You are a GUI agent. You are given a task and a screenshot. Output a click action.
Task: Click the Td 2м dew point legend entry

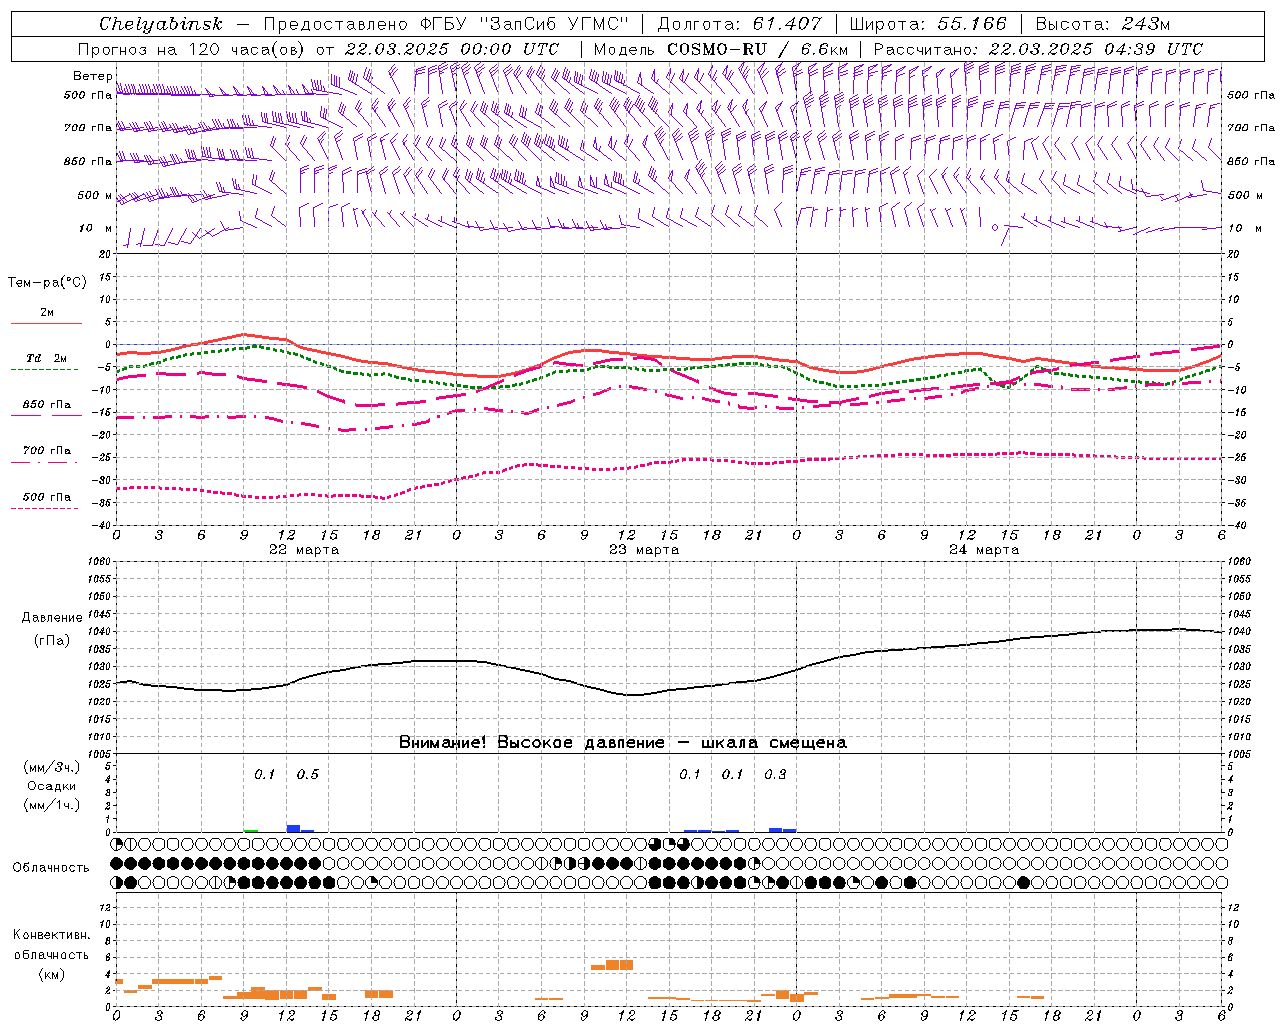click(x=47, y=358)
